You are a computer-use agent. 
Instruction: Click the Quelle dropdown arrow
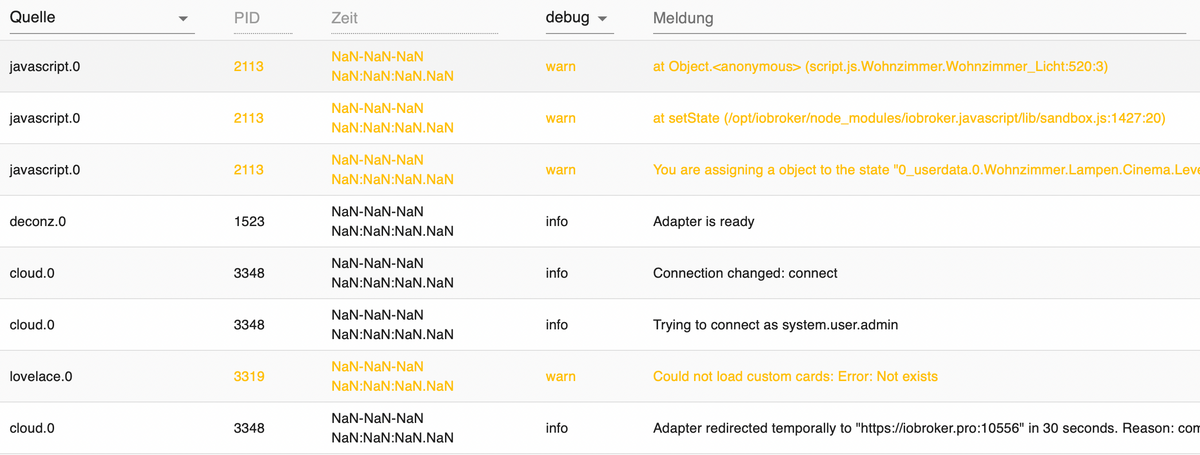pos(182,20)
